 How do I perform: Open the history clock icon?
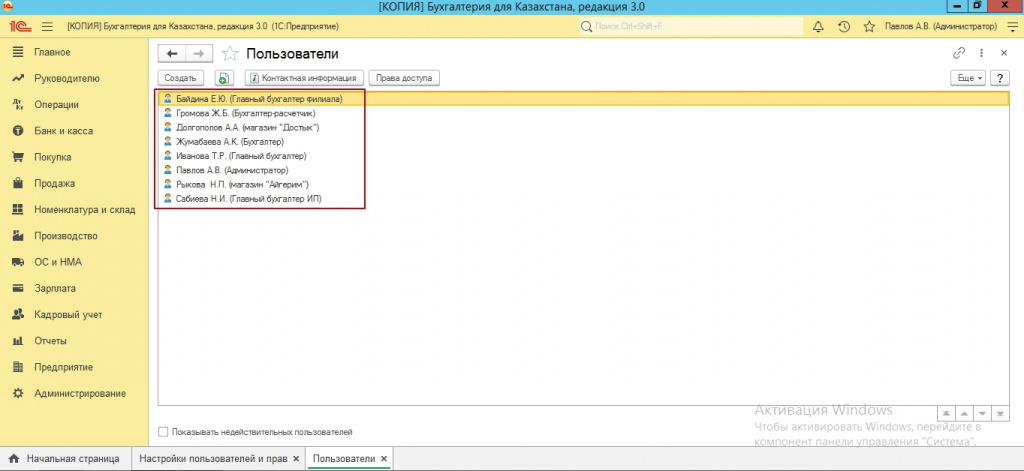pyautogui.click(x=844, y=27)
